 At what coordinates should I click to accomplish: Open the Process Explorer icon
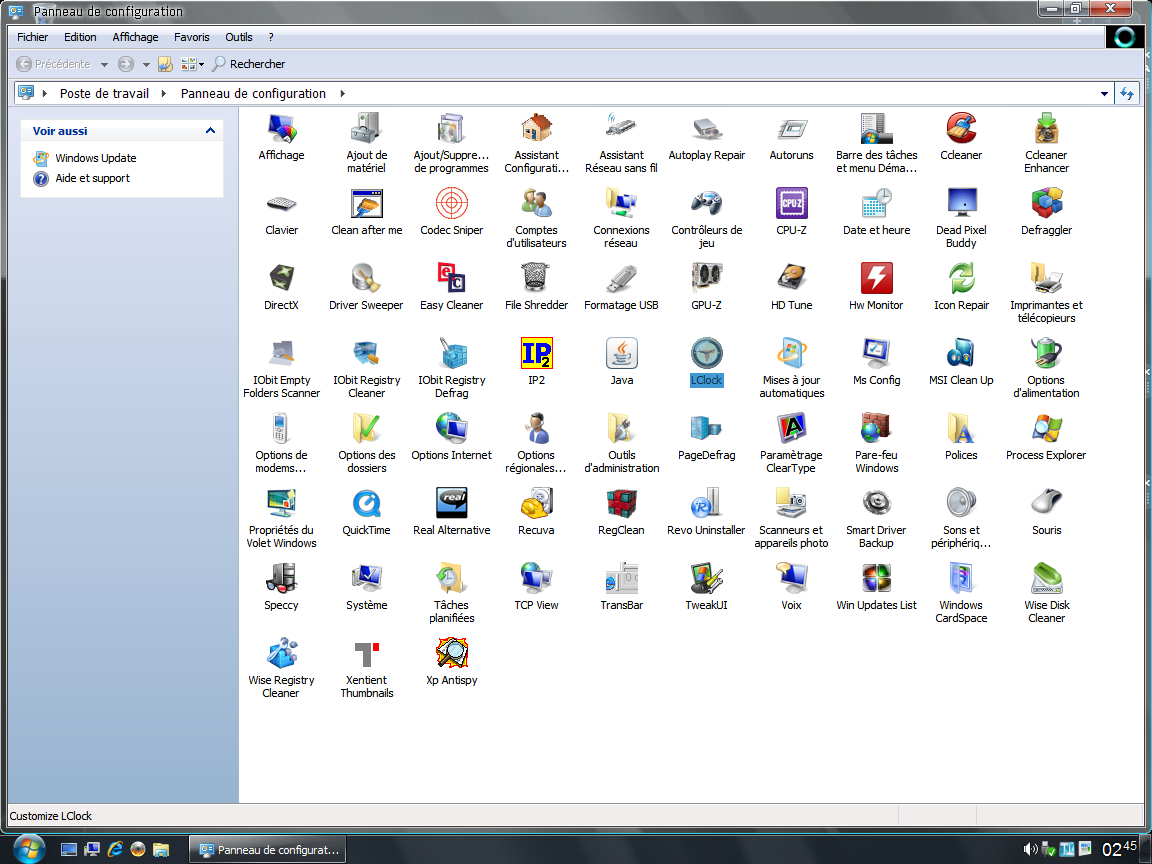tap(1046, 428)
